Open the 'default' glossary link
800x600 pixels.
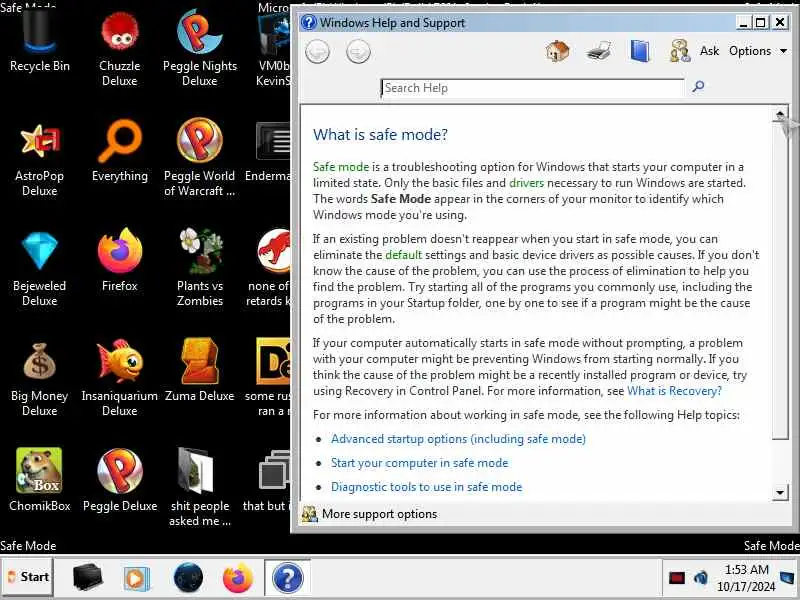point(404,255)
